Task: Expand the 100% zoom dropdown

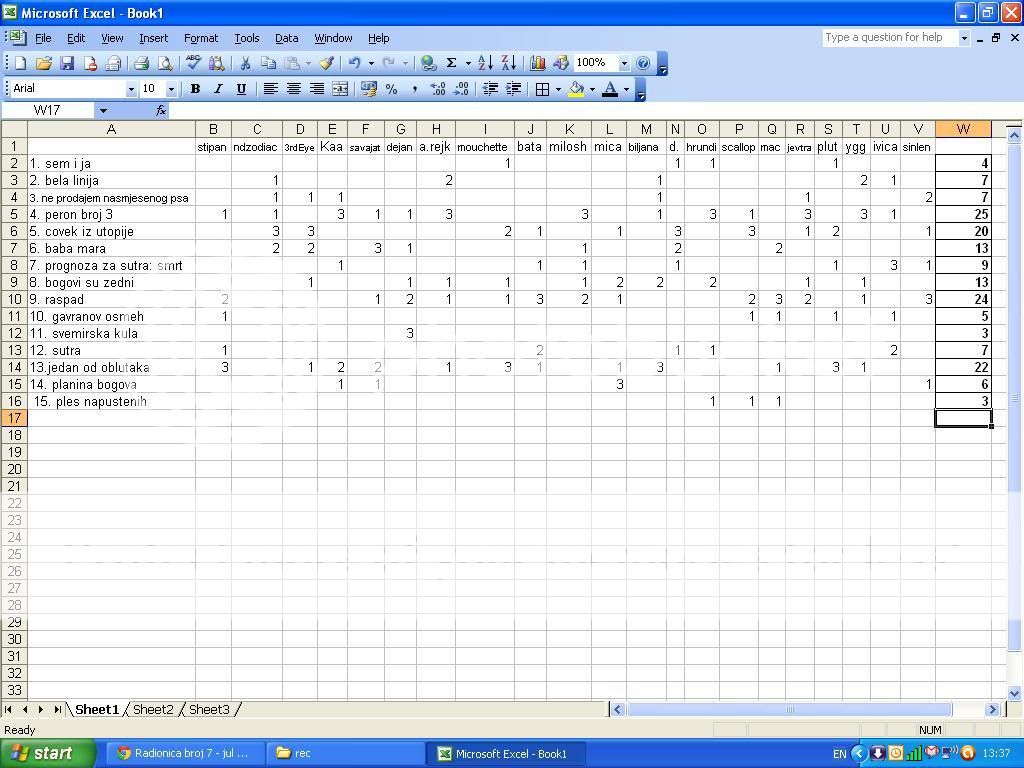Action: click(x=624, y=63)
